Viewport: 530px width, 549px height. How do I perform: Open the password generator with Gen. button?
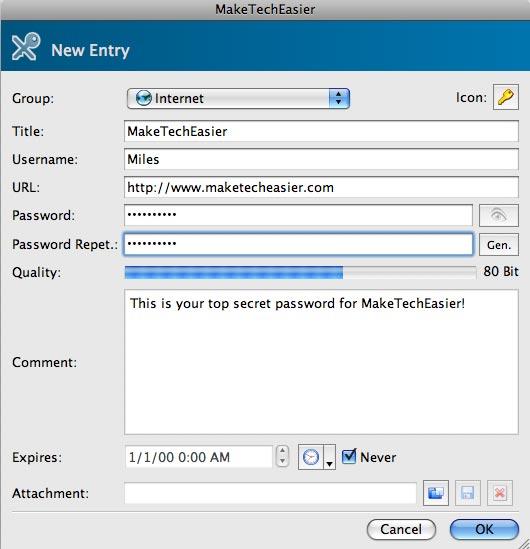point(498,245)
